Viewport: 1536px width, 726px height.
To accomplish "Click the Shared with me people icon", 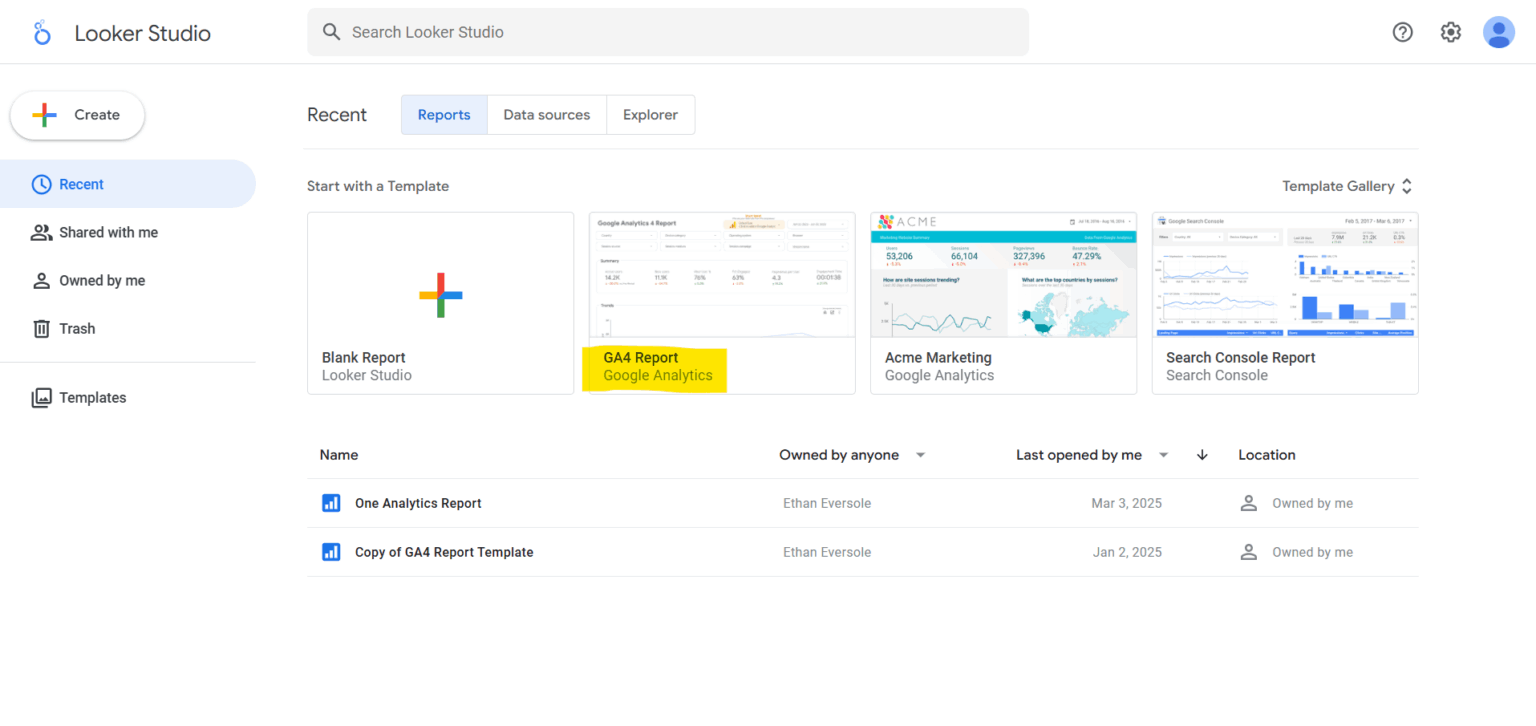I will (41, 232).
